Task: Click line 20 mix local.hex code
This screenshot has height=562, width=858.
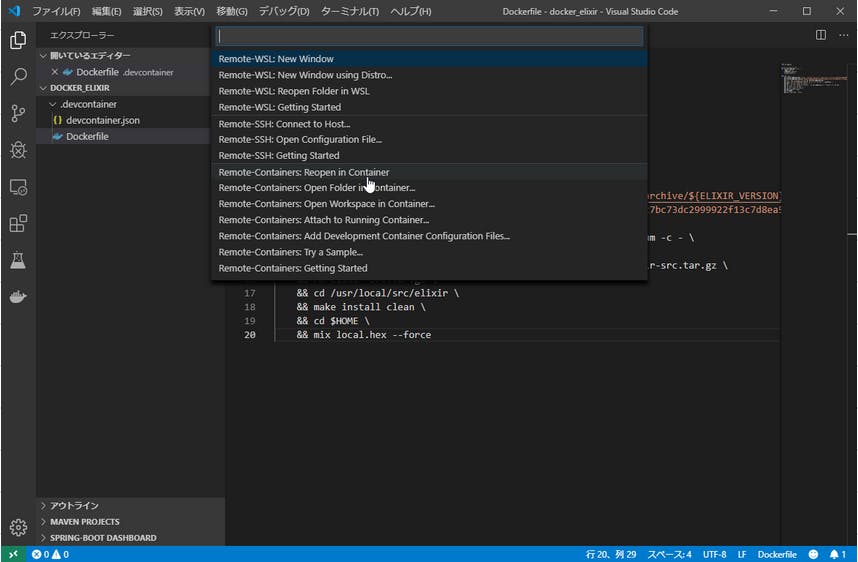Action: 364,335
